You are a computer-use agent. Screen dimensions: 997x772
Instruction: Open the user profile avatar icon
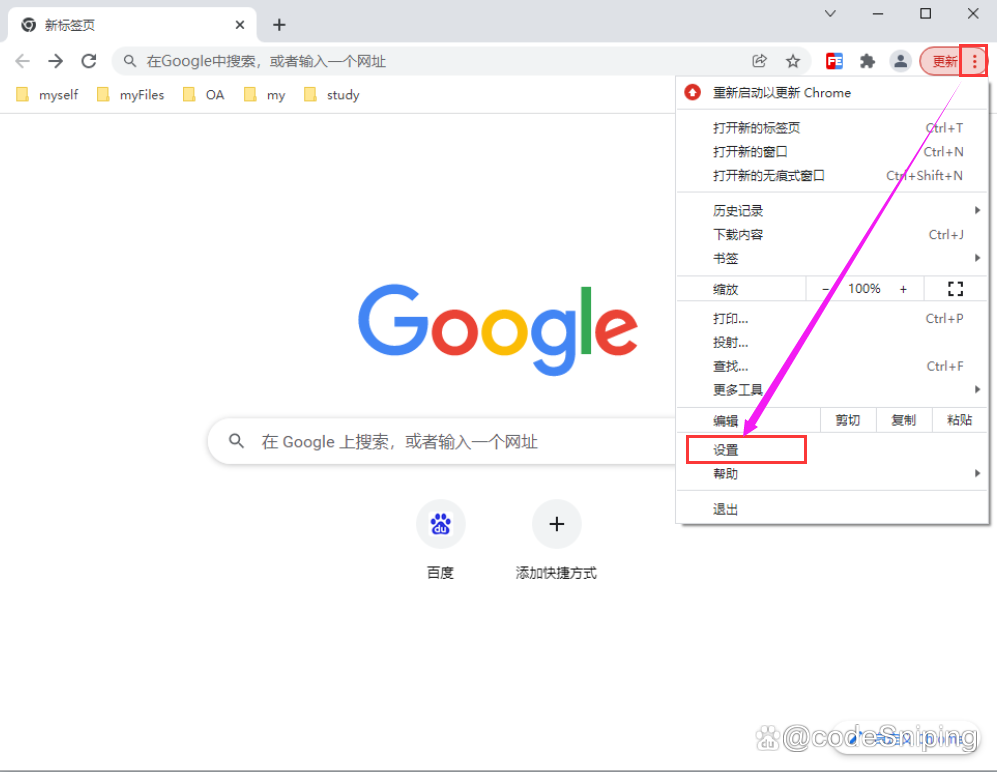pos(900,61)
